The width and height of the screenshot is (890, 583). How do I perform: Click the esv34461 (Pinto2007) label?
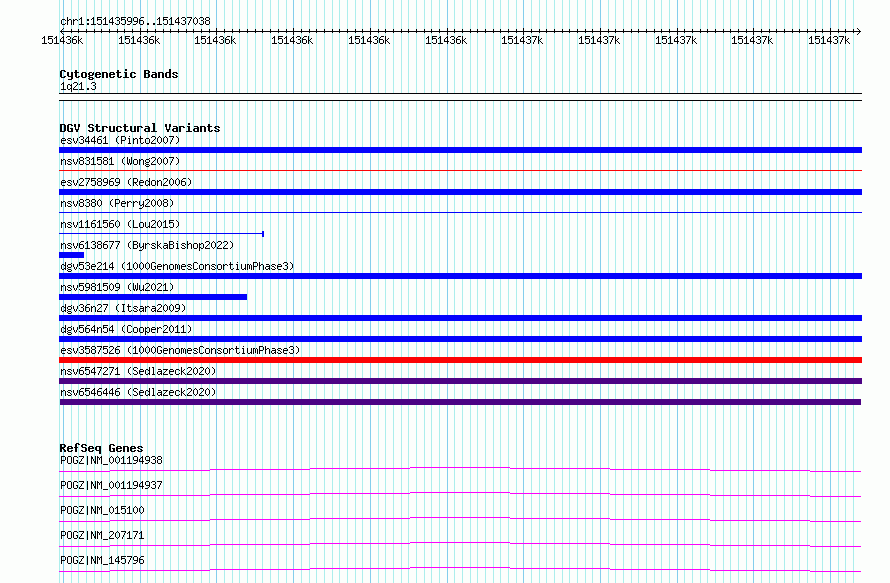[x=120, y=140]
